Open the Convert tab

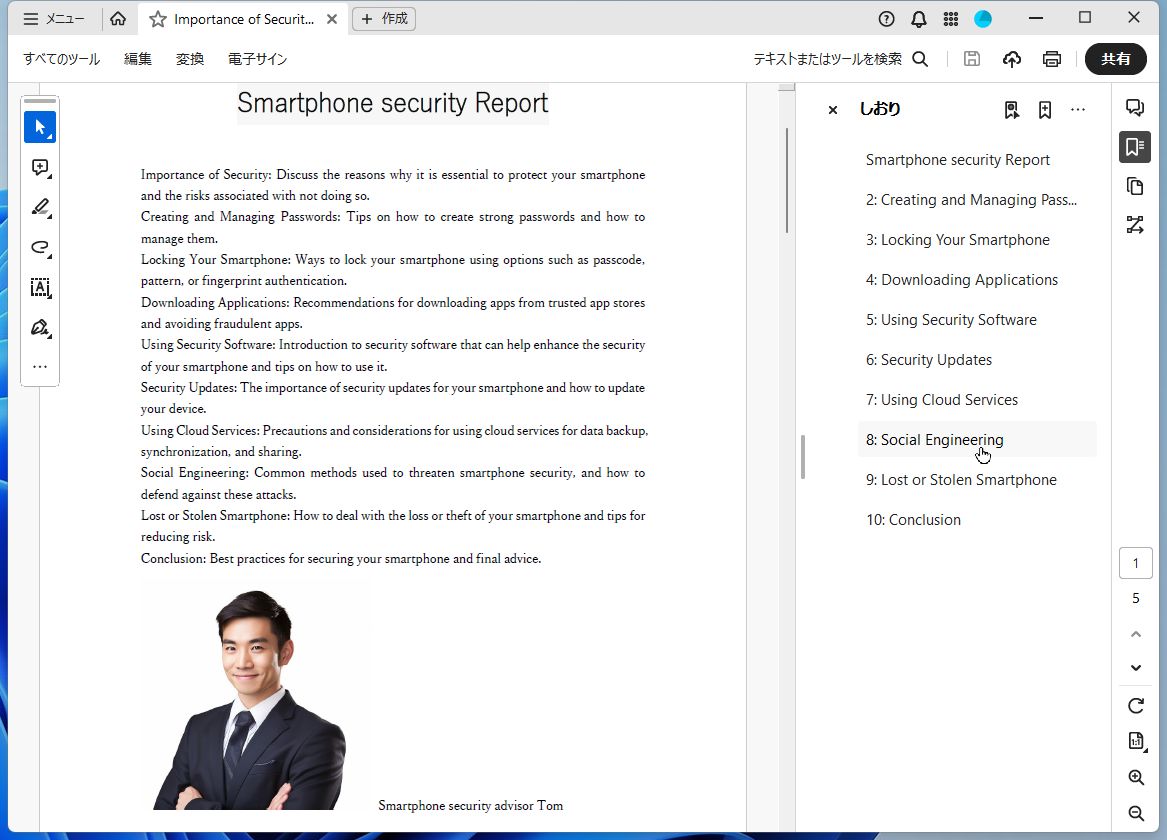pyautogui.click(x=190, y=59)
